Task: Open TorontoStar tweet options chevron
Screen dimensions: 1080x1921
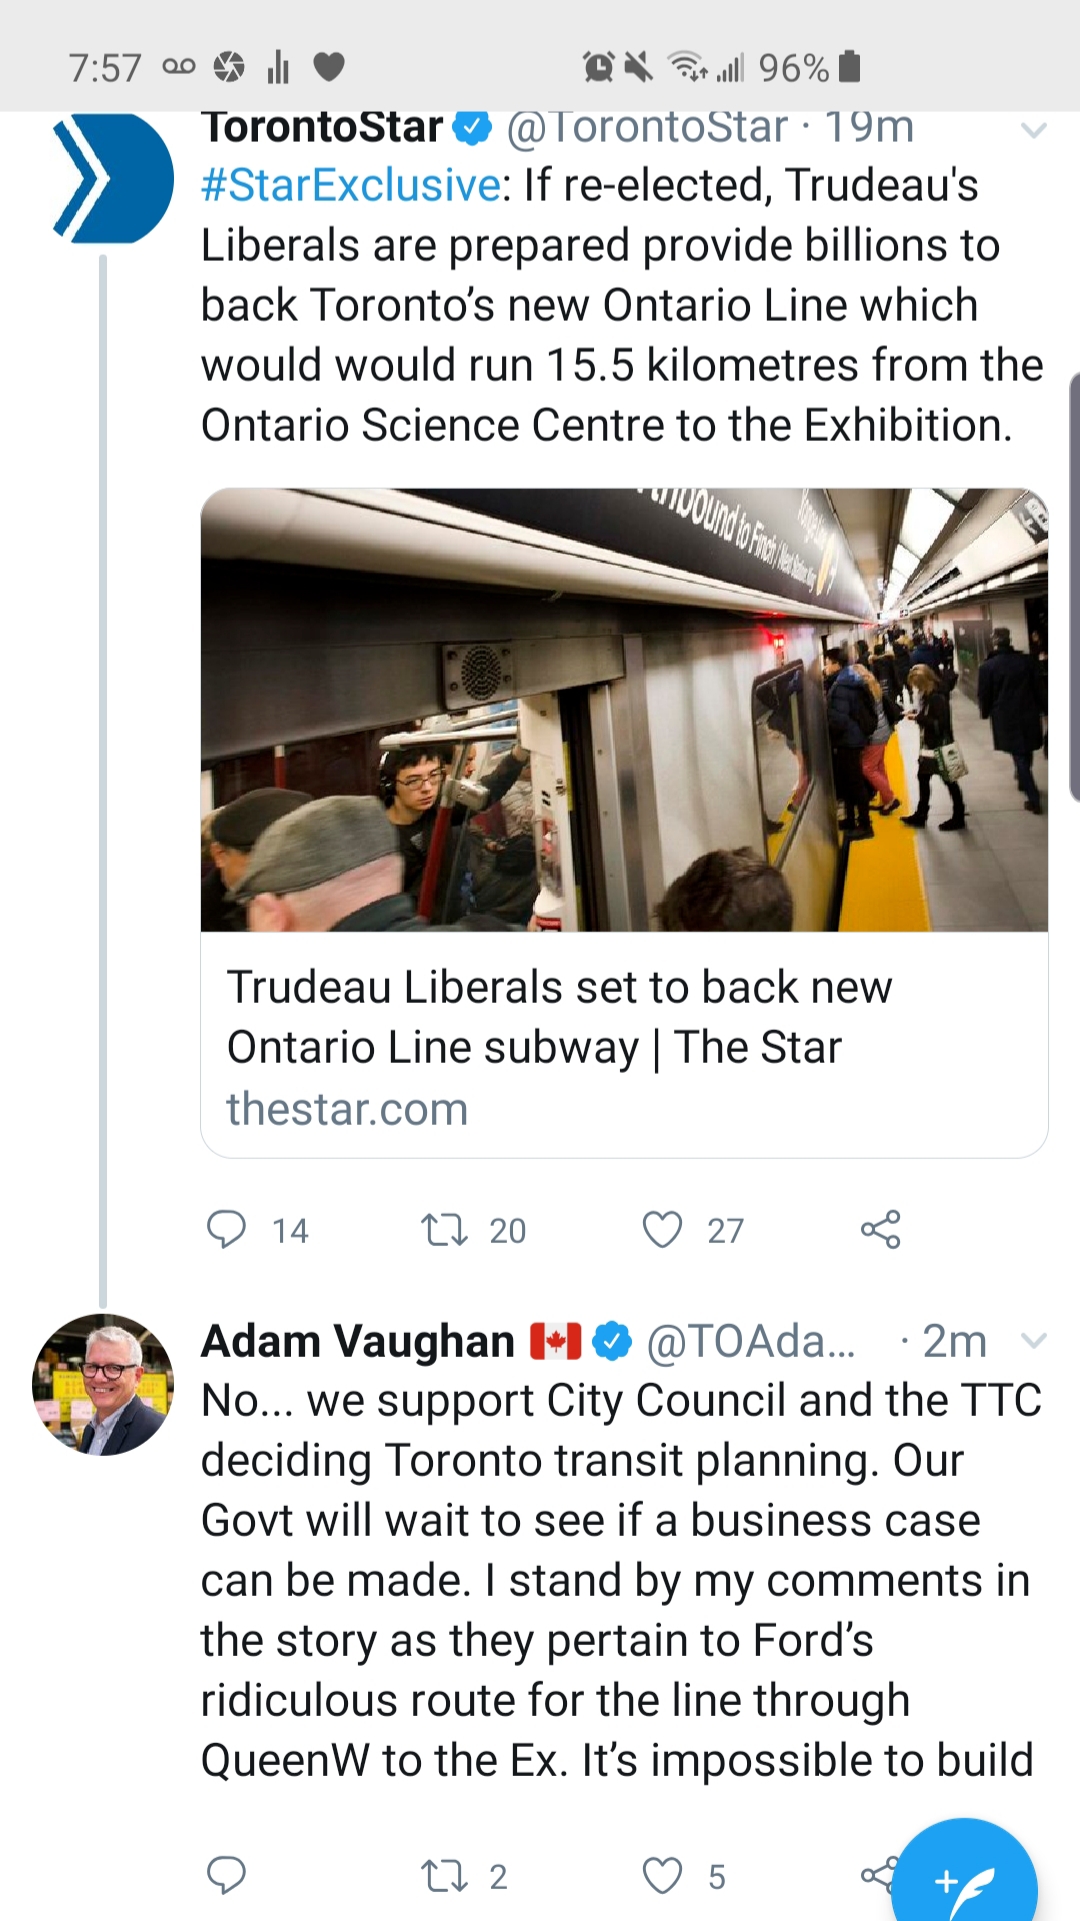Action: (x=1033, y=130)
